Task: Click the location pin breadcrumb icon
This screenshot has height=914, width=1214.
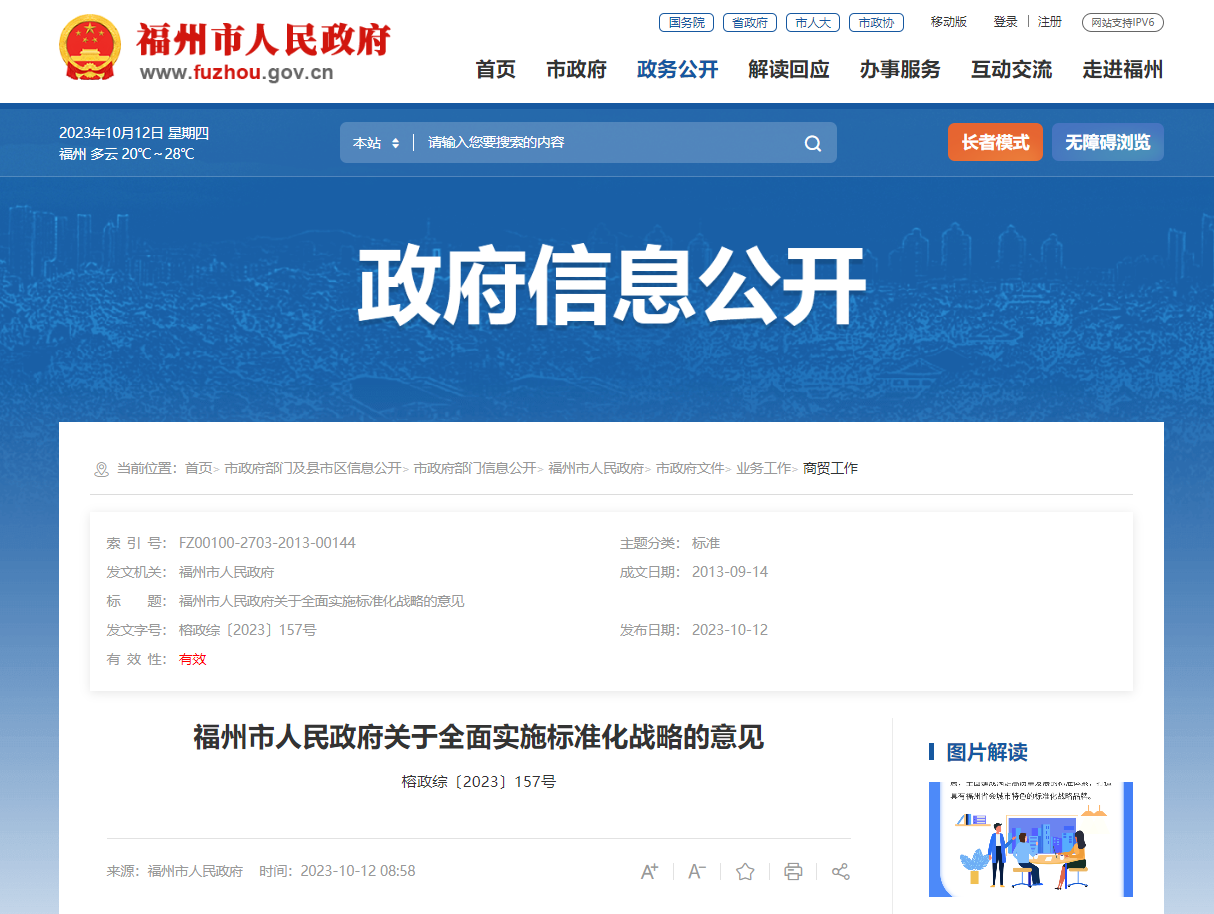Action: click(99, 468)
